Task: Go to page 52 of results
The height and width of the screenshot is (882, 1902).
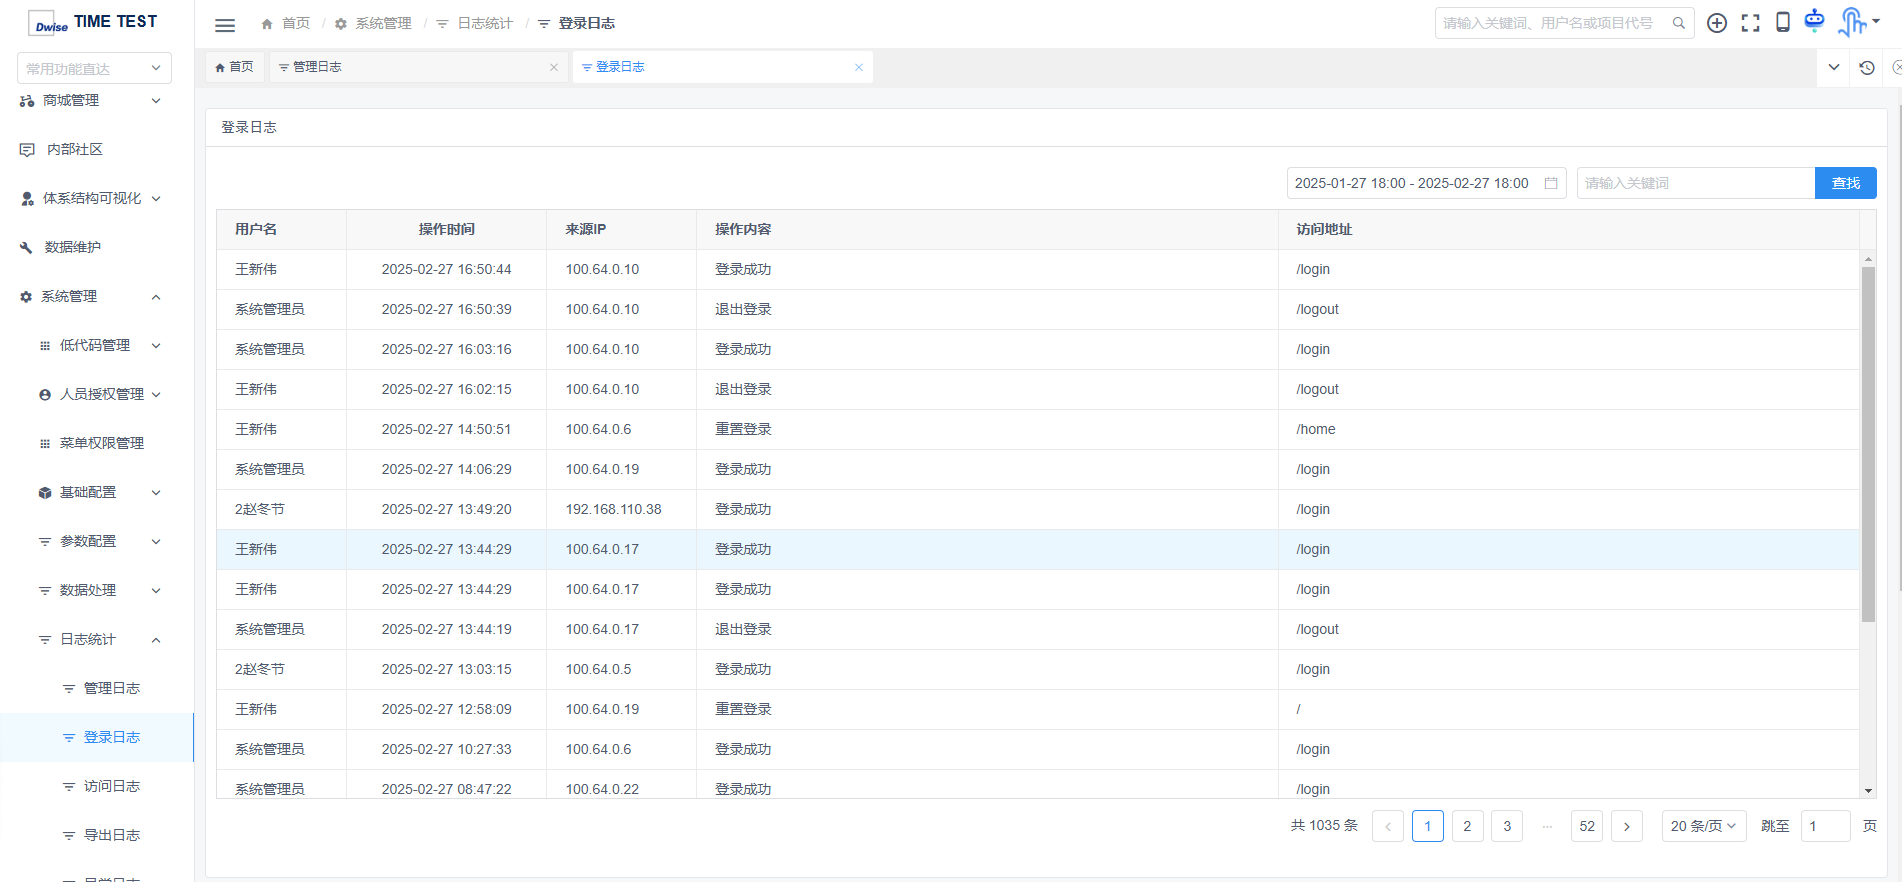Action: point(1587,826)
